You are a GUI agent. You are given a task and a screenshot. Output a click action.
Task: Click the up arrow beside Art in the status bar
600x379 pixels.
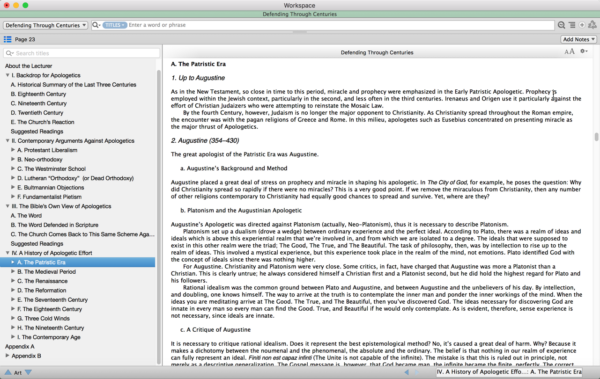(x=8, y=372)
